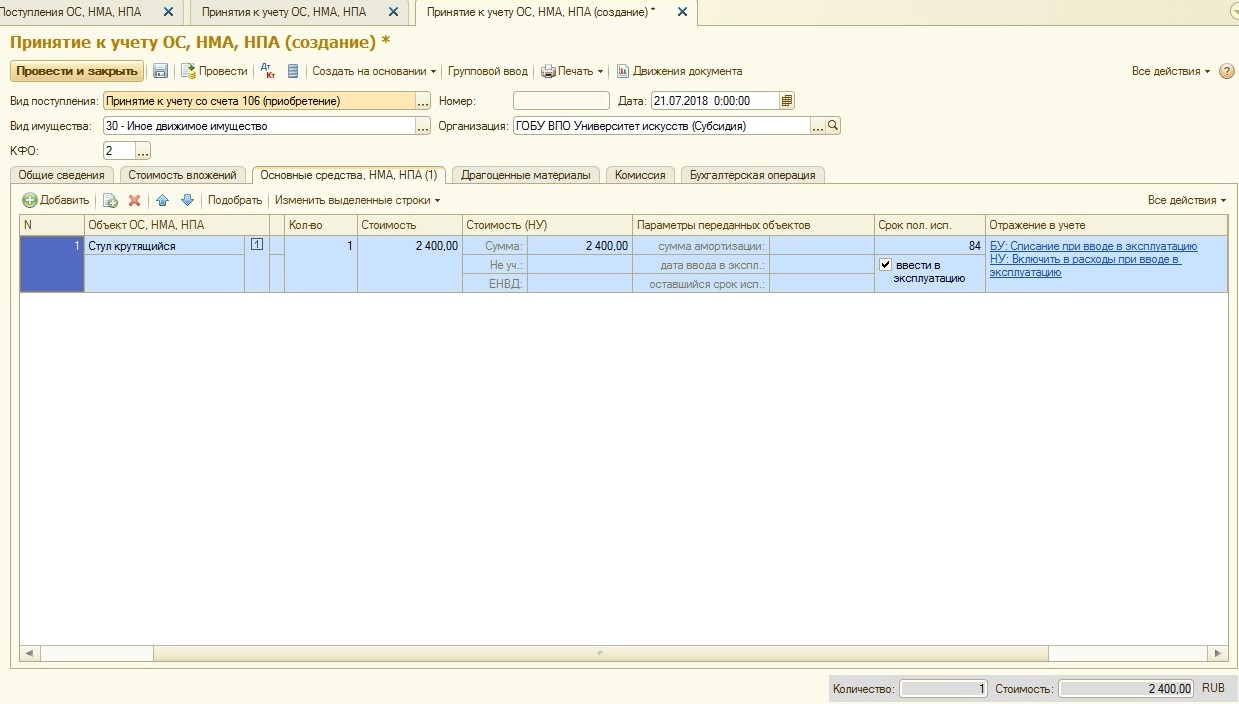Screen dimensions: 1239x704
Task: Open the Дт/Кт postings icon
Action: point(267,71)
